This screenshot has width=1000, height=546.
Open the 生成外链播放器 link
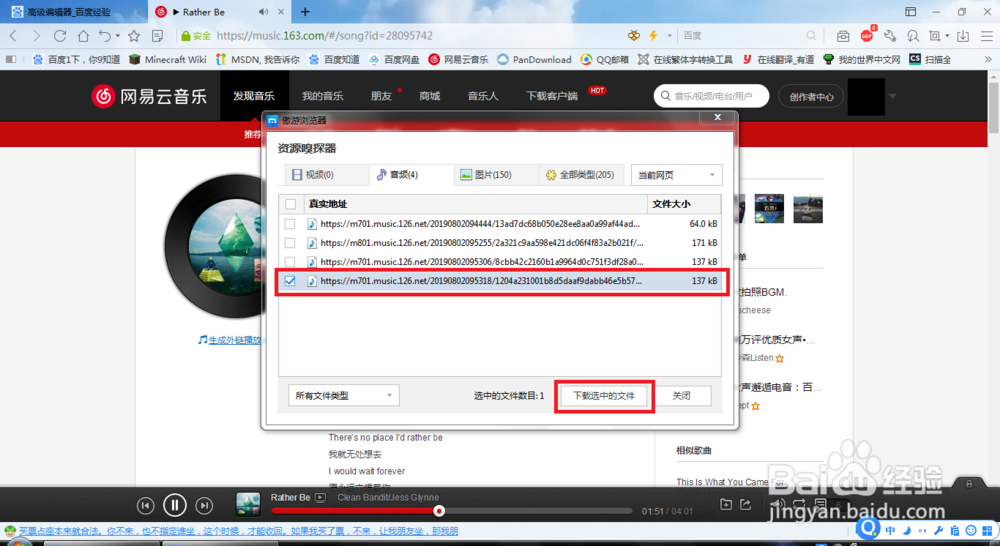pos(235,340)
